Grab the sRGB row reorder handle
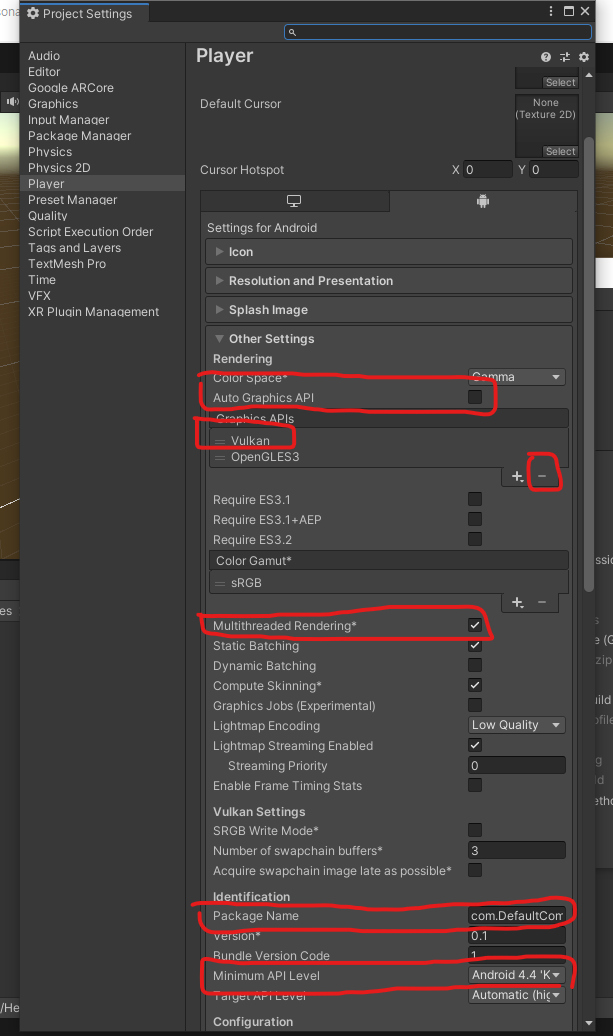Screen dimensions: 613x1036 (220, 583)
